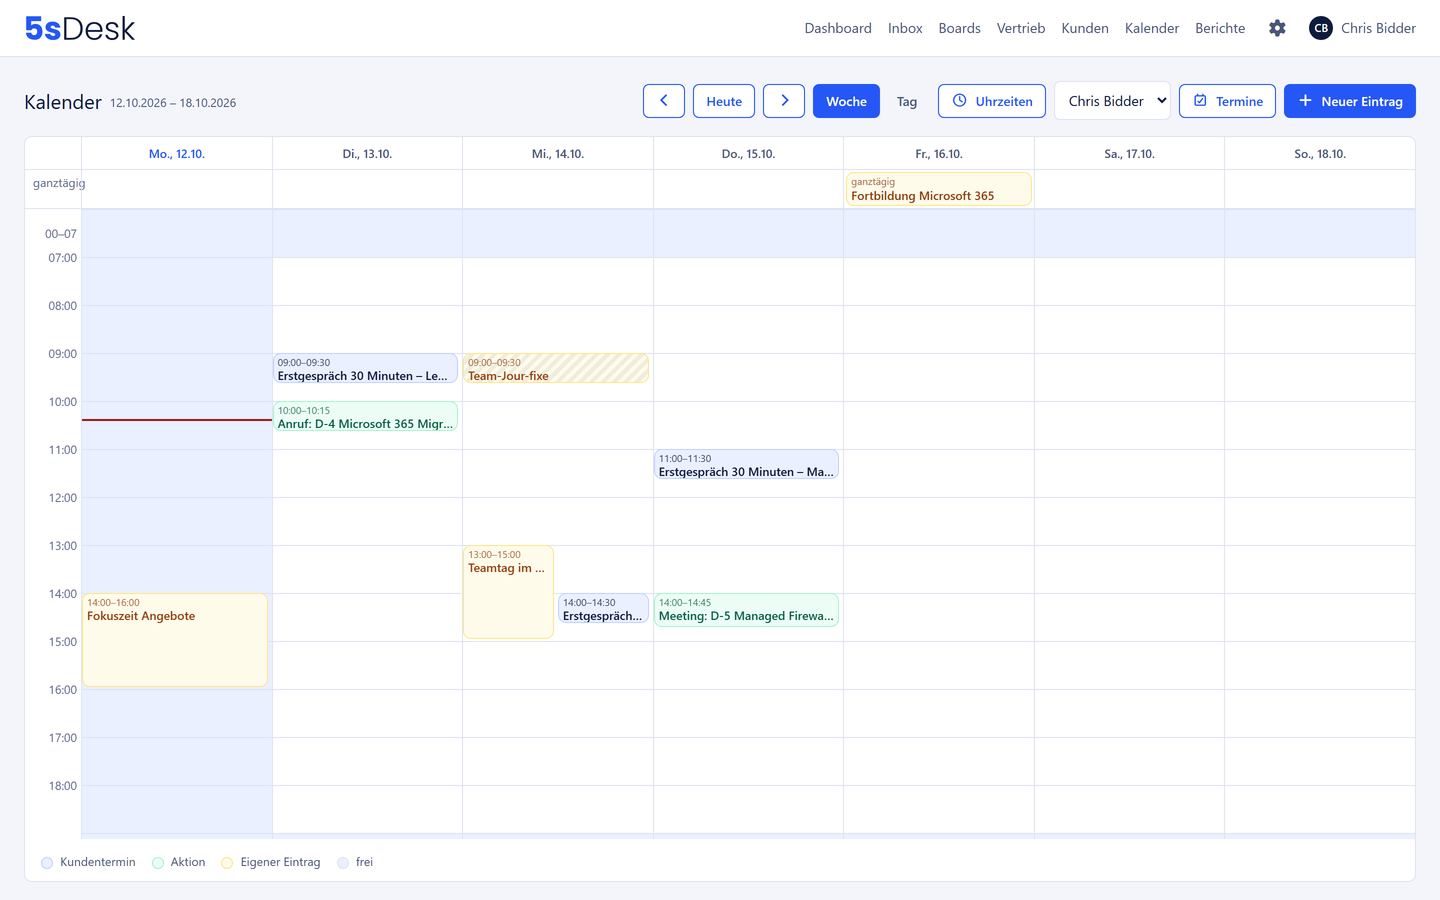
Task: Select the Mo., 12.10. day header
Action: [x=177, y=154]
